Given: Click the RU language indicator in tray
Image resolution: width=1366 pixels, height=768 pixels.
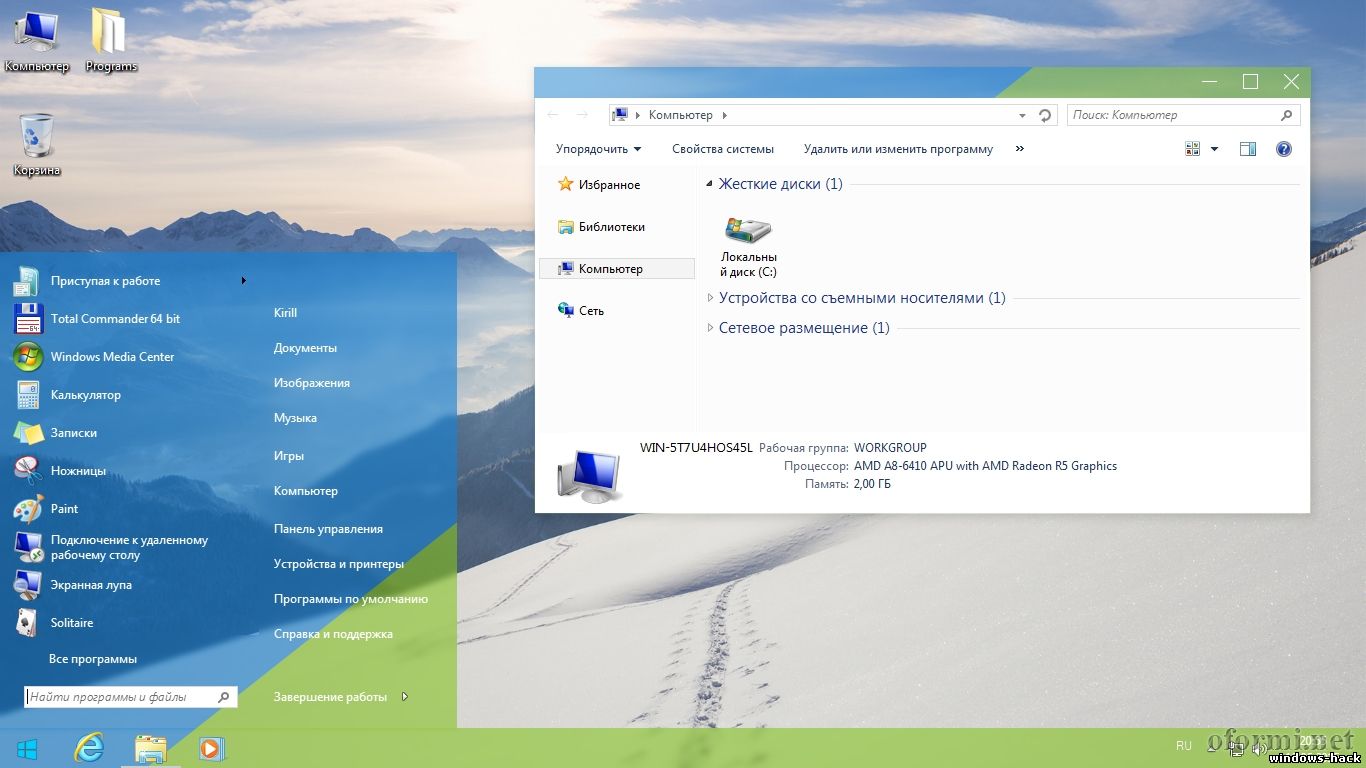Looking at the screenshot, I should point(1184,746).
